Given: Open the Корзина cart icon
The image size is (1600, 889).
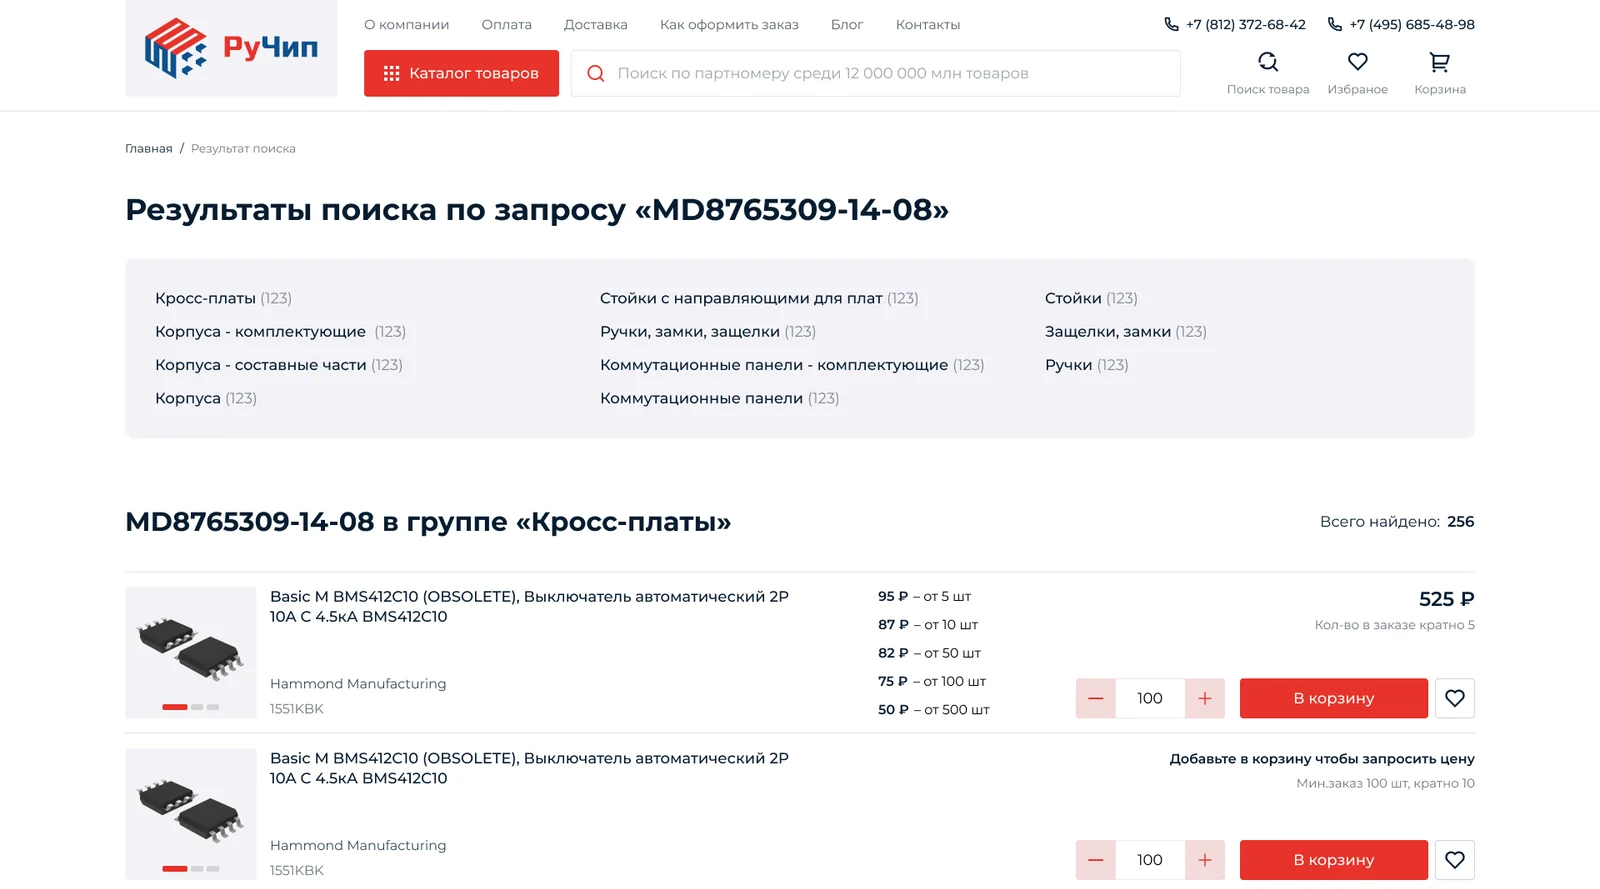Looking at the screenshot, I should pyautogui.click(x=1440, y=73).
